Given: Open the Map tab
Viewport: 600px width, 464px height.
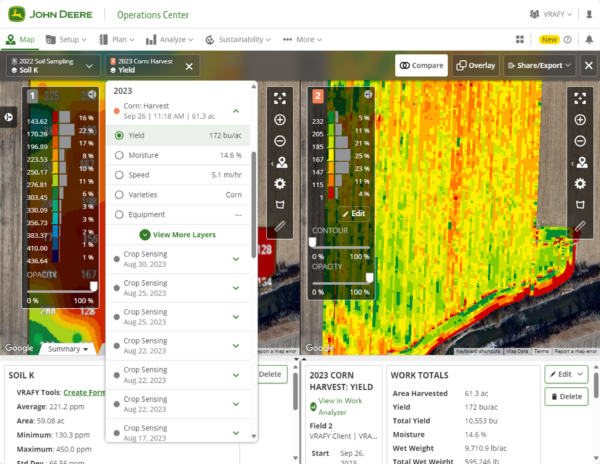Looking at the screenshot, I should 20,39.
